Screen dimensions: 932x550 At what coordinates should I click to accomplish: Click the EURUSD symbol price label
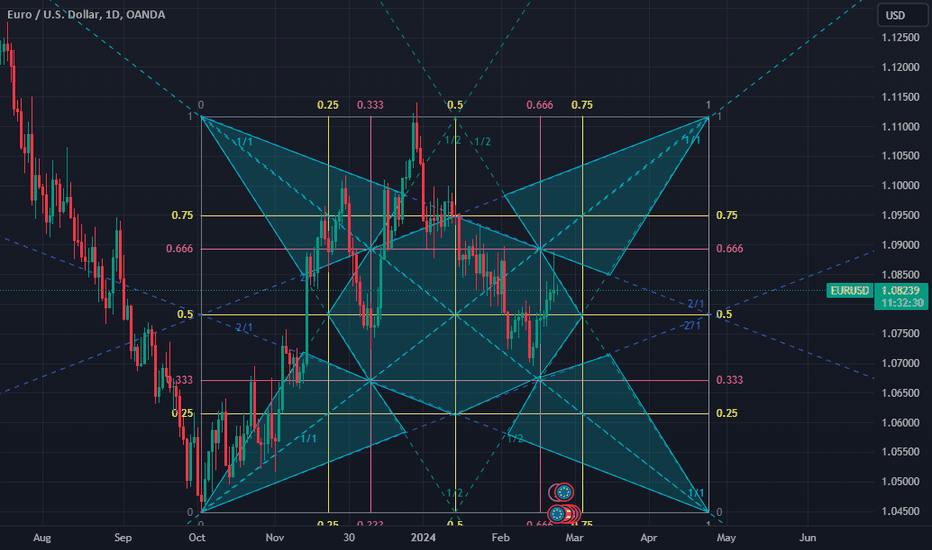click(849, 291)
